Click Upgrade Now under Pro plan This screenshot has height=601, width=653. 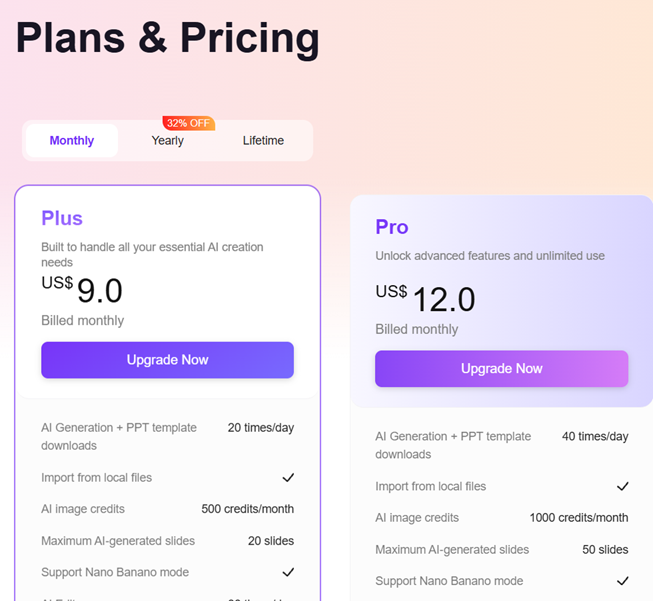[501, 369]
